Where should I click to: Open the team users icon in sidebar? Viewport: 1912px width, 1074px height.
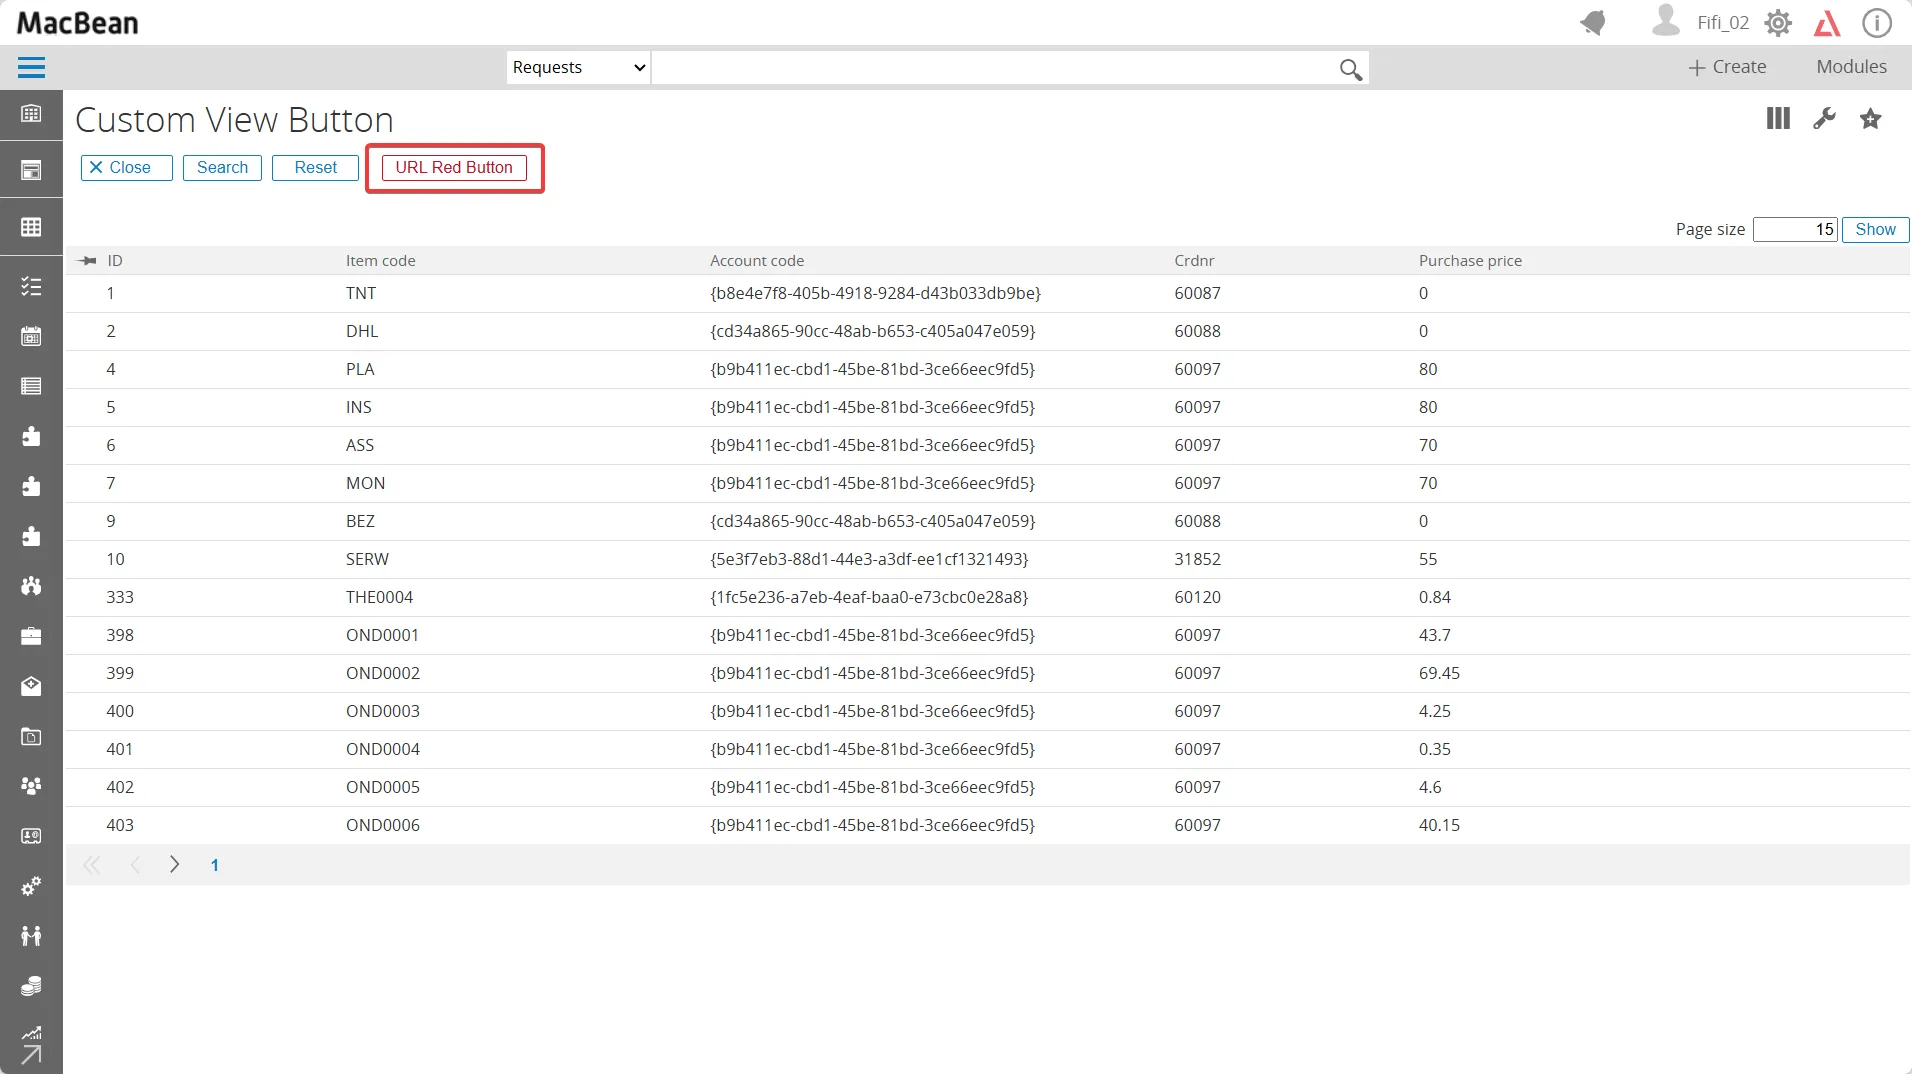pos(31,786)
